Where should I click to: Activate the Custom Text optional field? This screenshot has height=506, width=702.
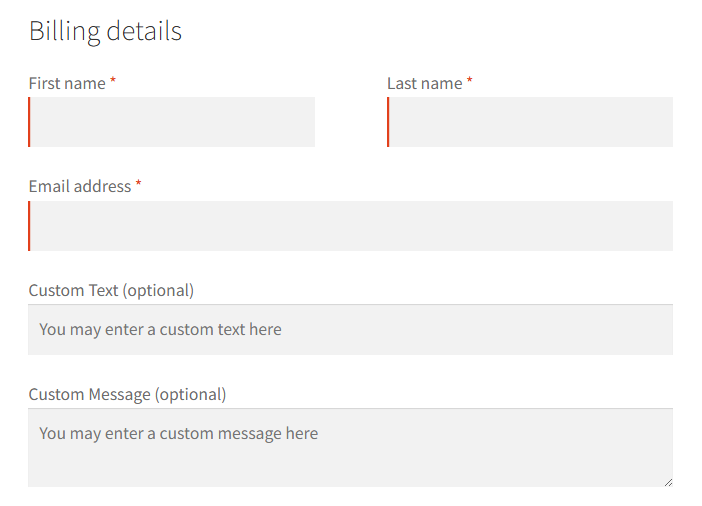click(x=351, y=330)
